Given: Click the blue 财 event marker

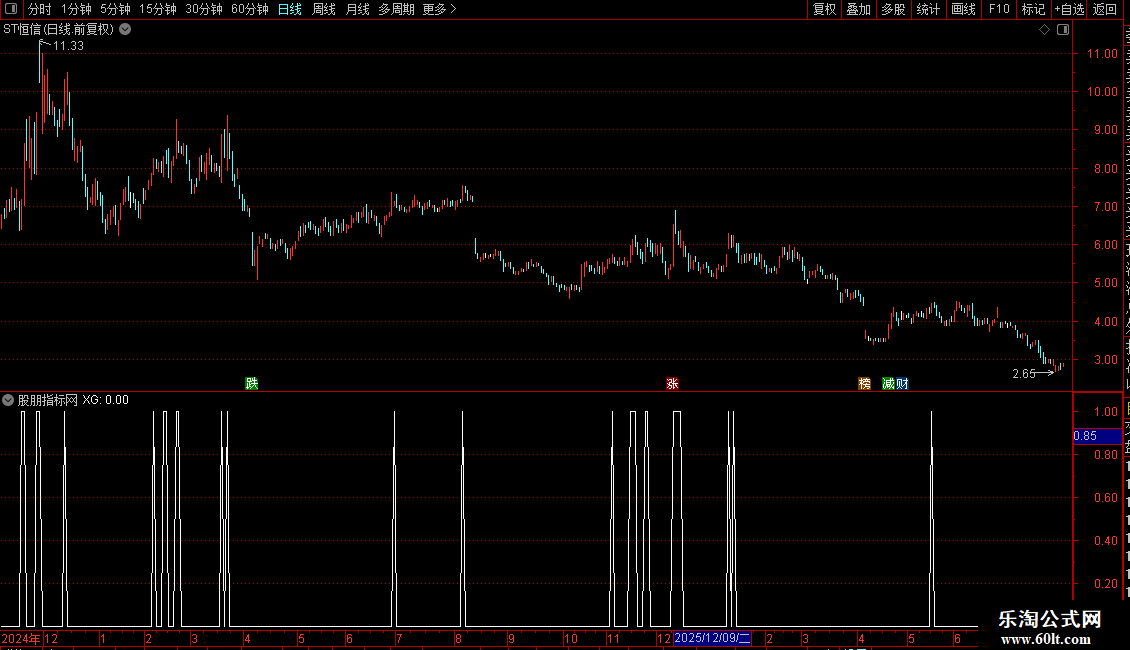Looking at the screenshot, I should [x=902, y=383].
